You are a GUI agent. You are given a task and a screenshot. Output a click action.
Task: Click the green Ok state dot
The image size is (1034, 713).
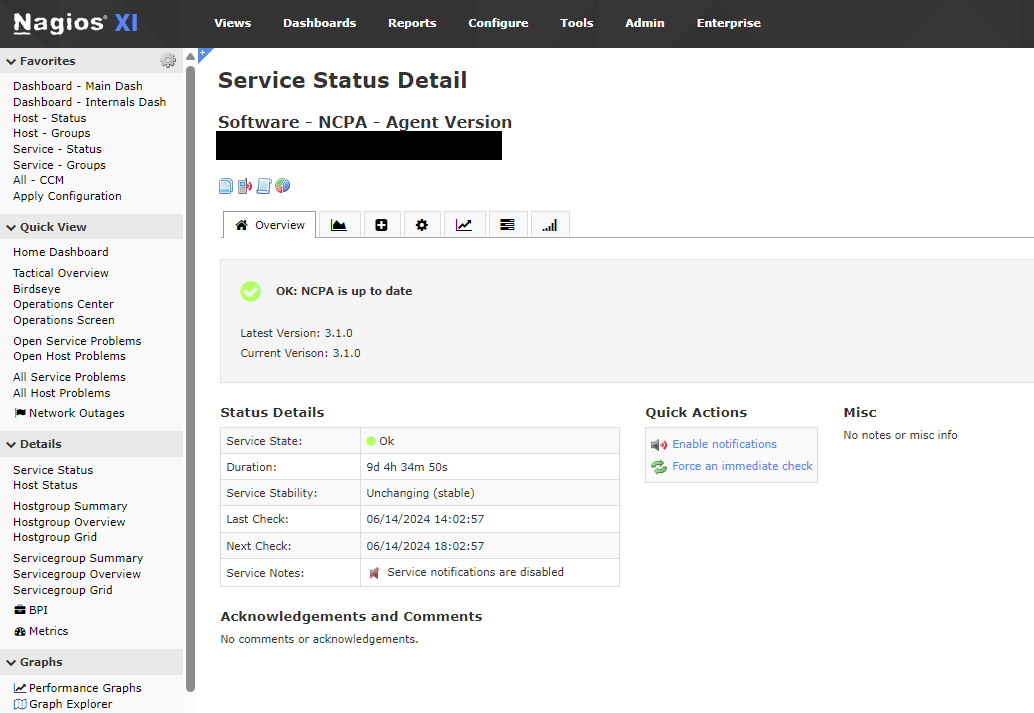[x=371, y=441]
